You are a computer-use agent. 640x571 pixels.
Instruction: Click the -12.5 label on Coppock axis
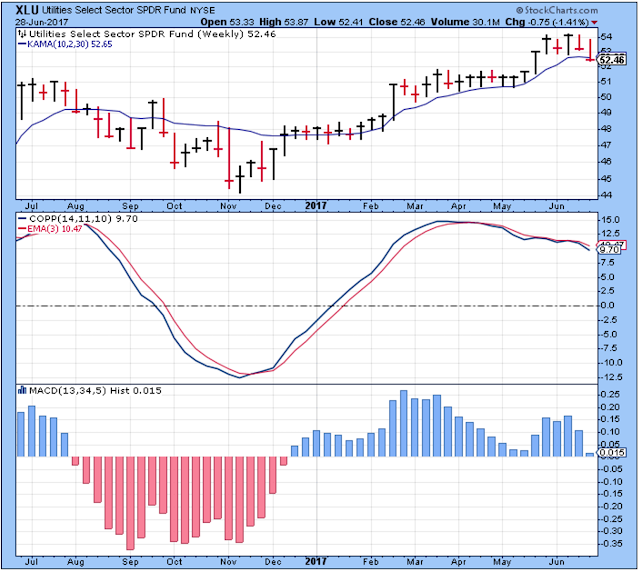pyautogui.click(x=611, y=377)
